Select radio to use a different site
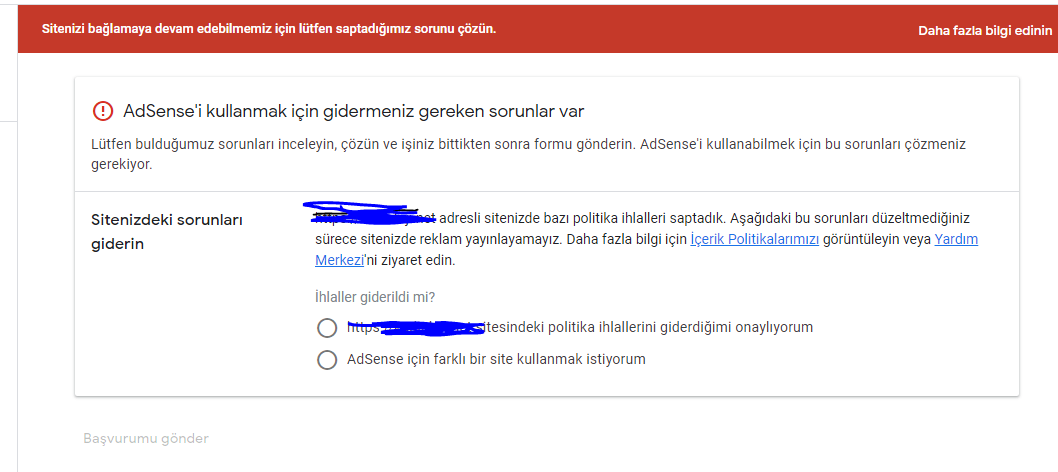Image resolution: width=1058 pixels, height=472 pixels. point(327,360)
